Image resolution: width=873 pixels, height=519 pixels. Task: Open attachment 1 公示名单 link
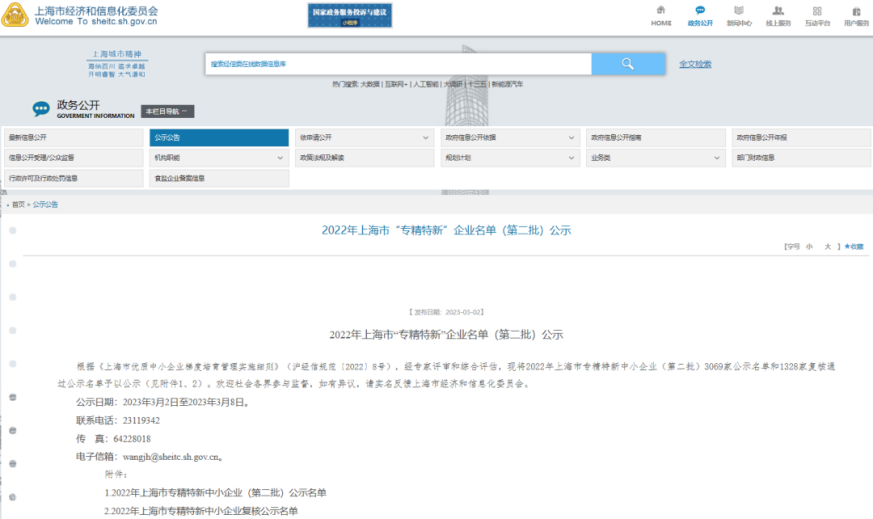tap(216, 493)
